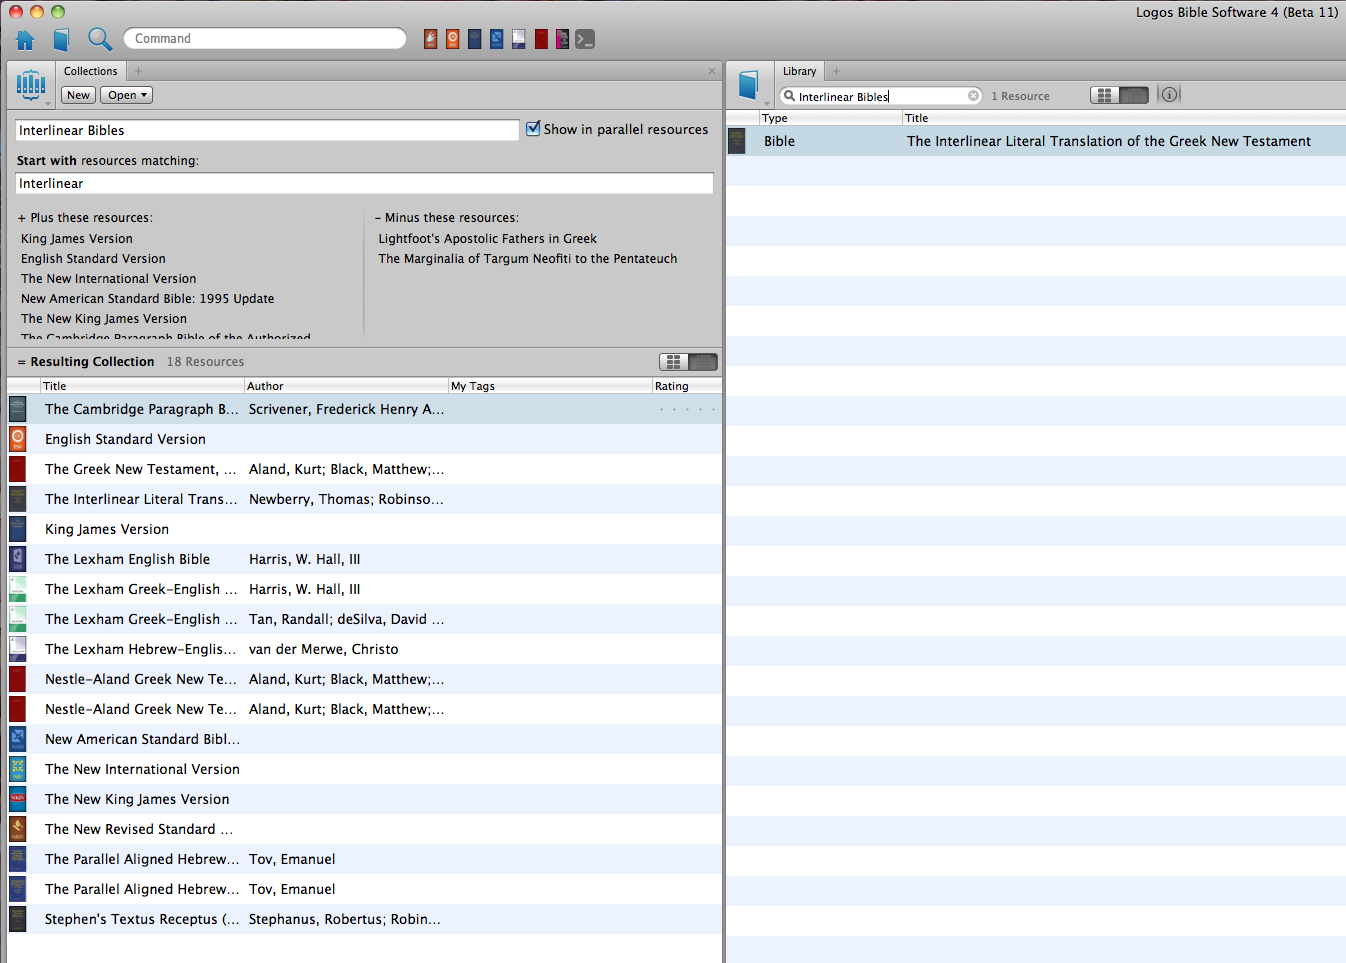Switch Resulting Collection to list view
This screenshot has width=1346, height=963.
[703, 362]
